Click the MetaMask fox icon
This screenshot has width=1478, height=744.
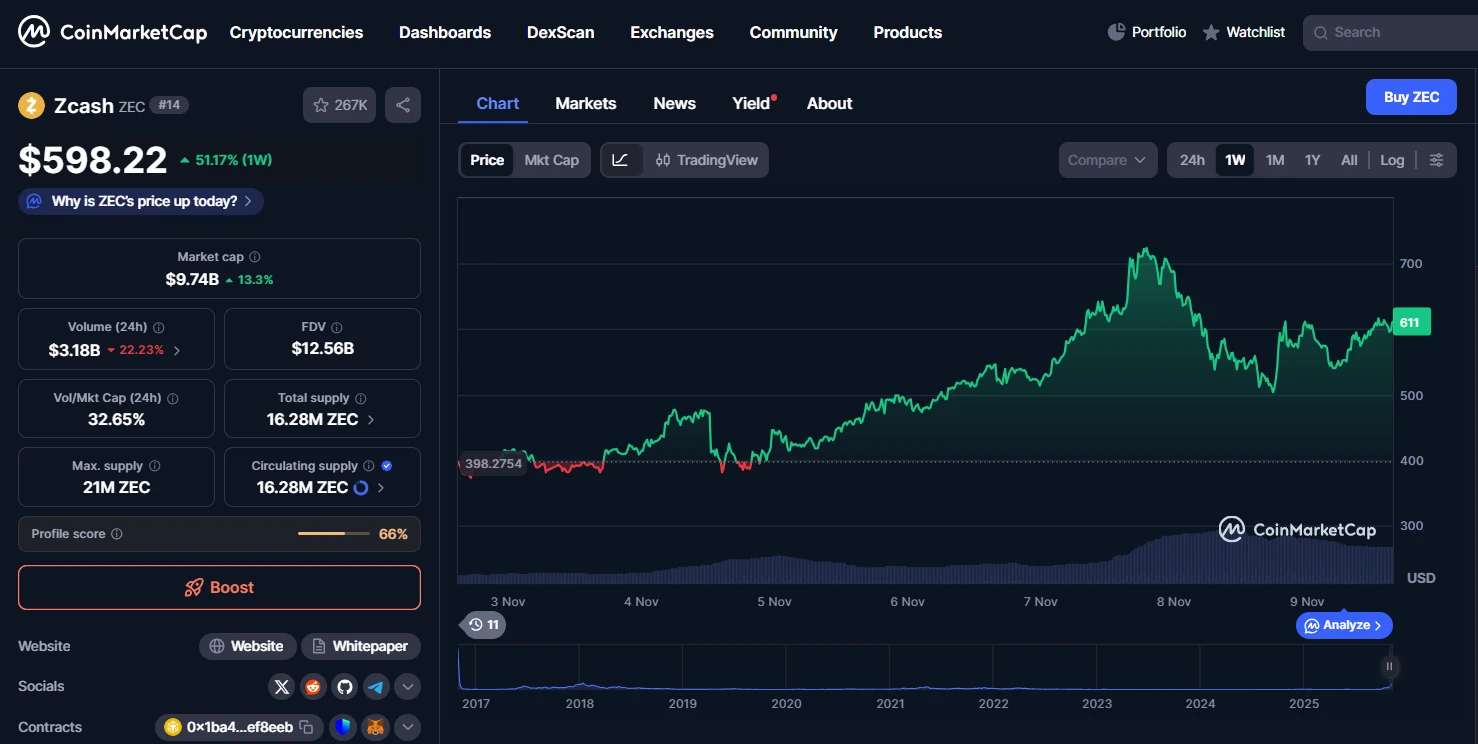click(x=376, y=727)
